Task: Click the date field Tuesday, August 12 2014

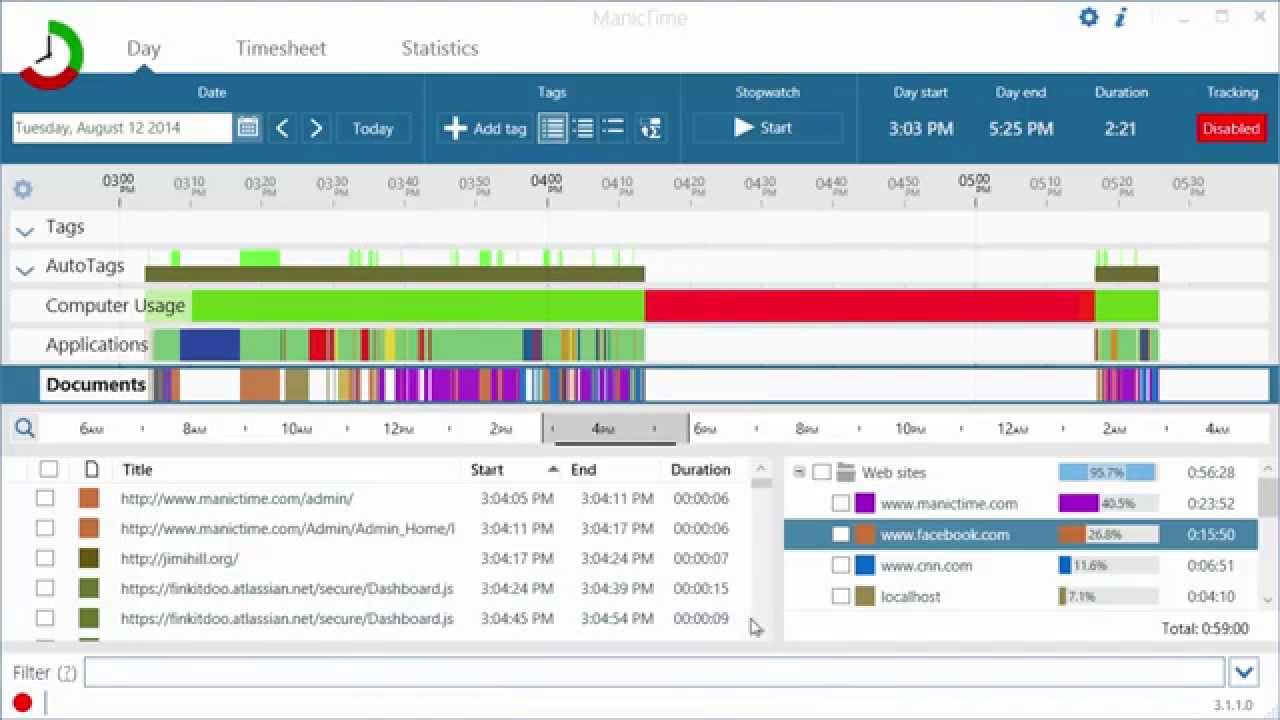Action: point(122,128)
